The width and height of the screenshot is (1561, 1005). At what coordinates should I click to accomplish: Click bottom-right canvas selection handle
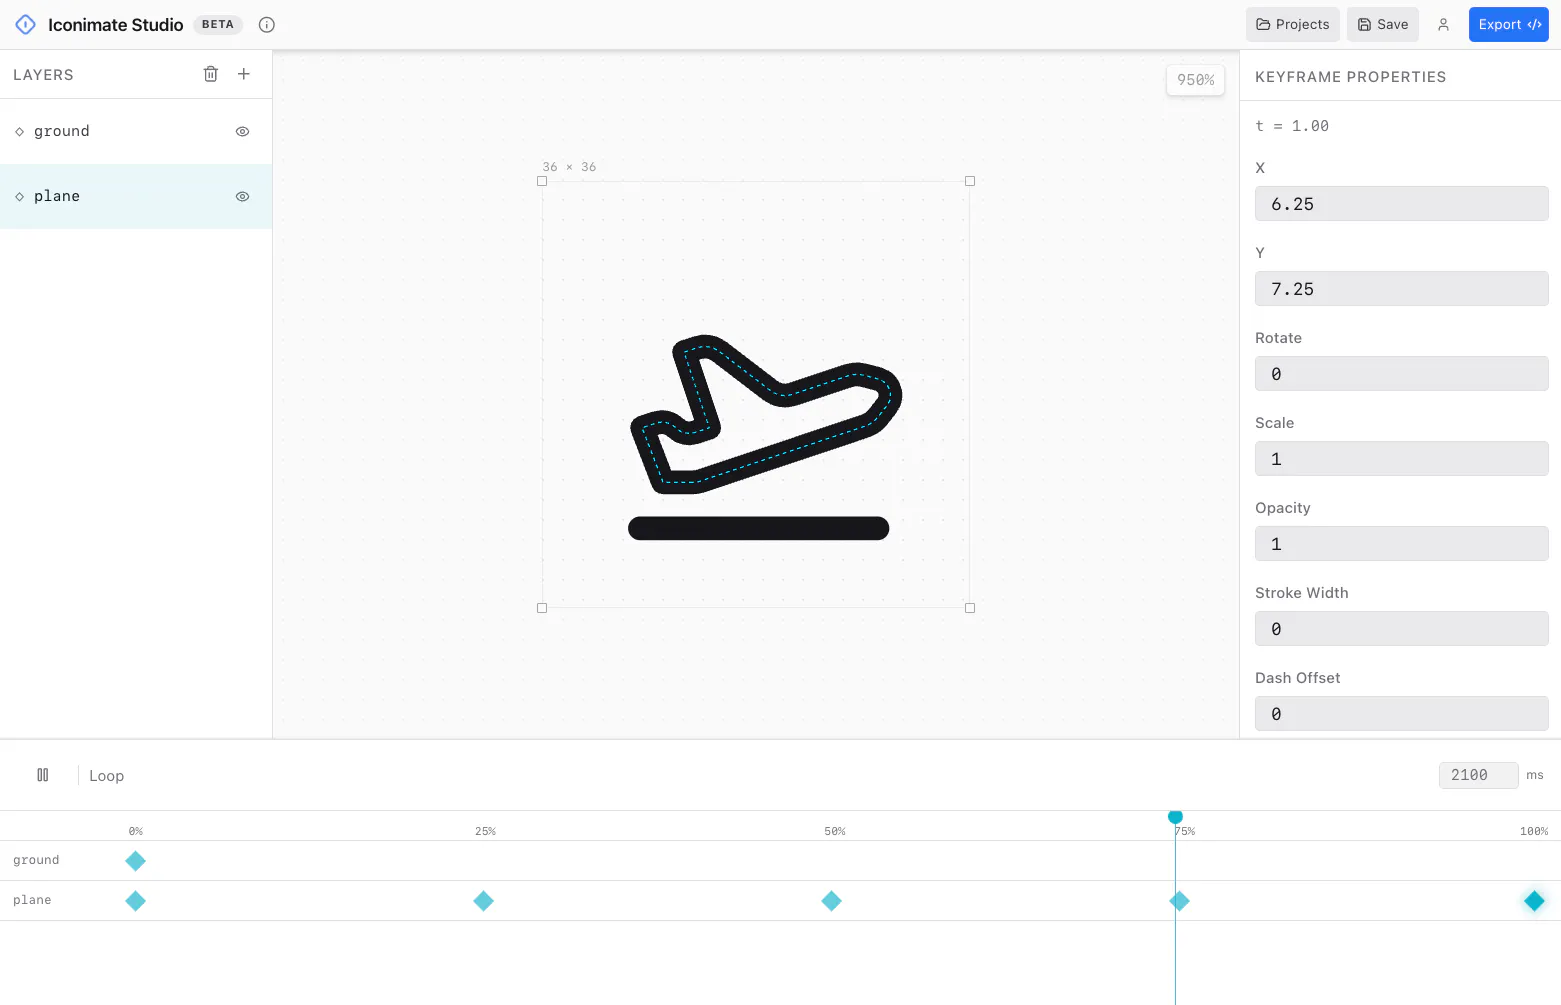click(970, 608)
